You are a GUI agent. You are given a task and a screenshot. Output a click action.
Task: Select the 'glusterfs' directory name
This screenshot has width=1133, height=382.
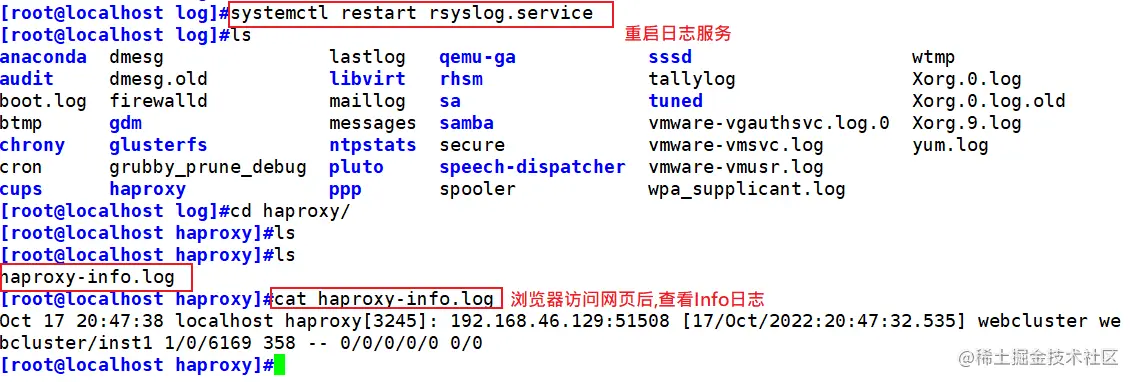[x=158, y=145]
